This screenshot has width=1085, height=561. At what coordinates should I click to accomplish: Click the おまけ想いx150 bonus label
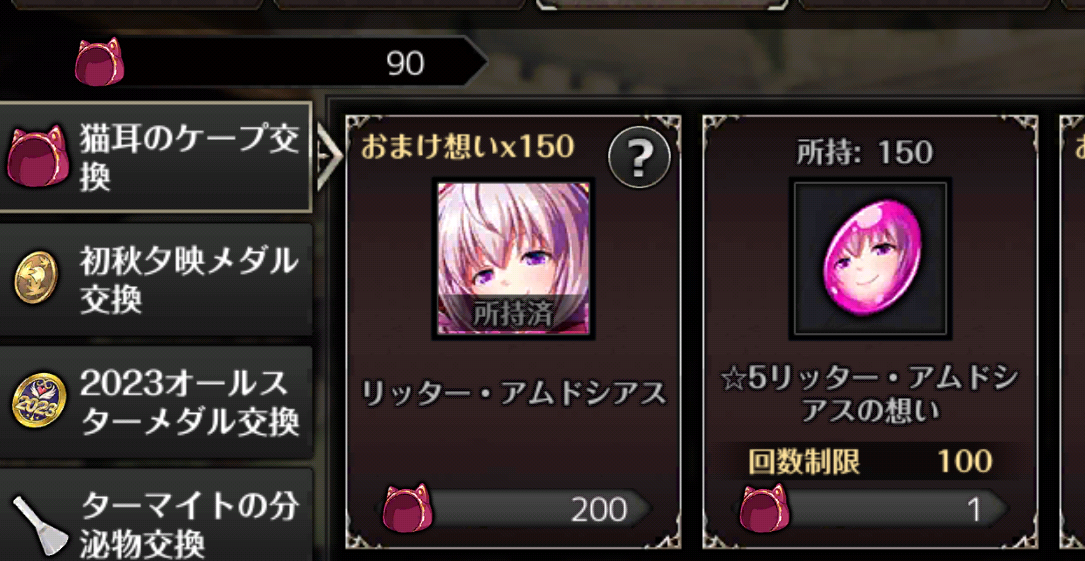click(x=467, y=147)
